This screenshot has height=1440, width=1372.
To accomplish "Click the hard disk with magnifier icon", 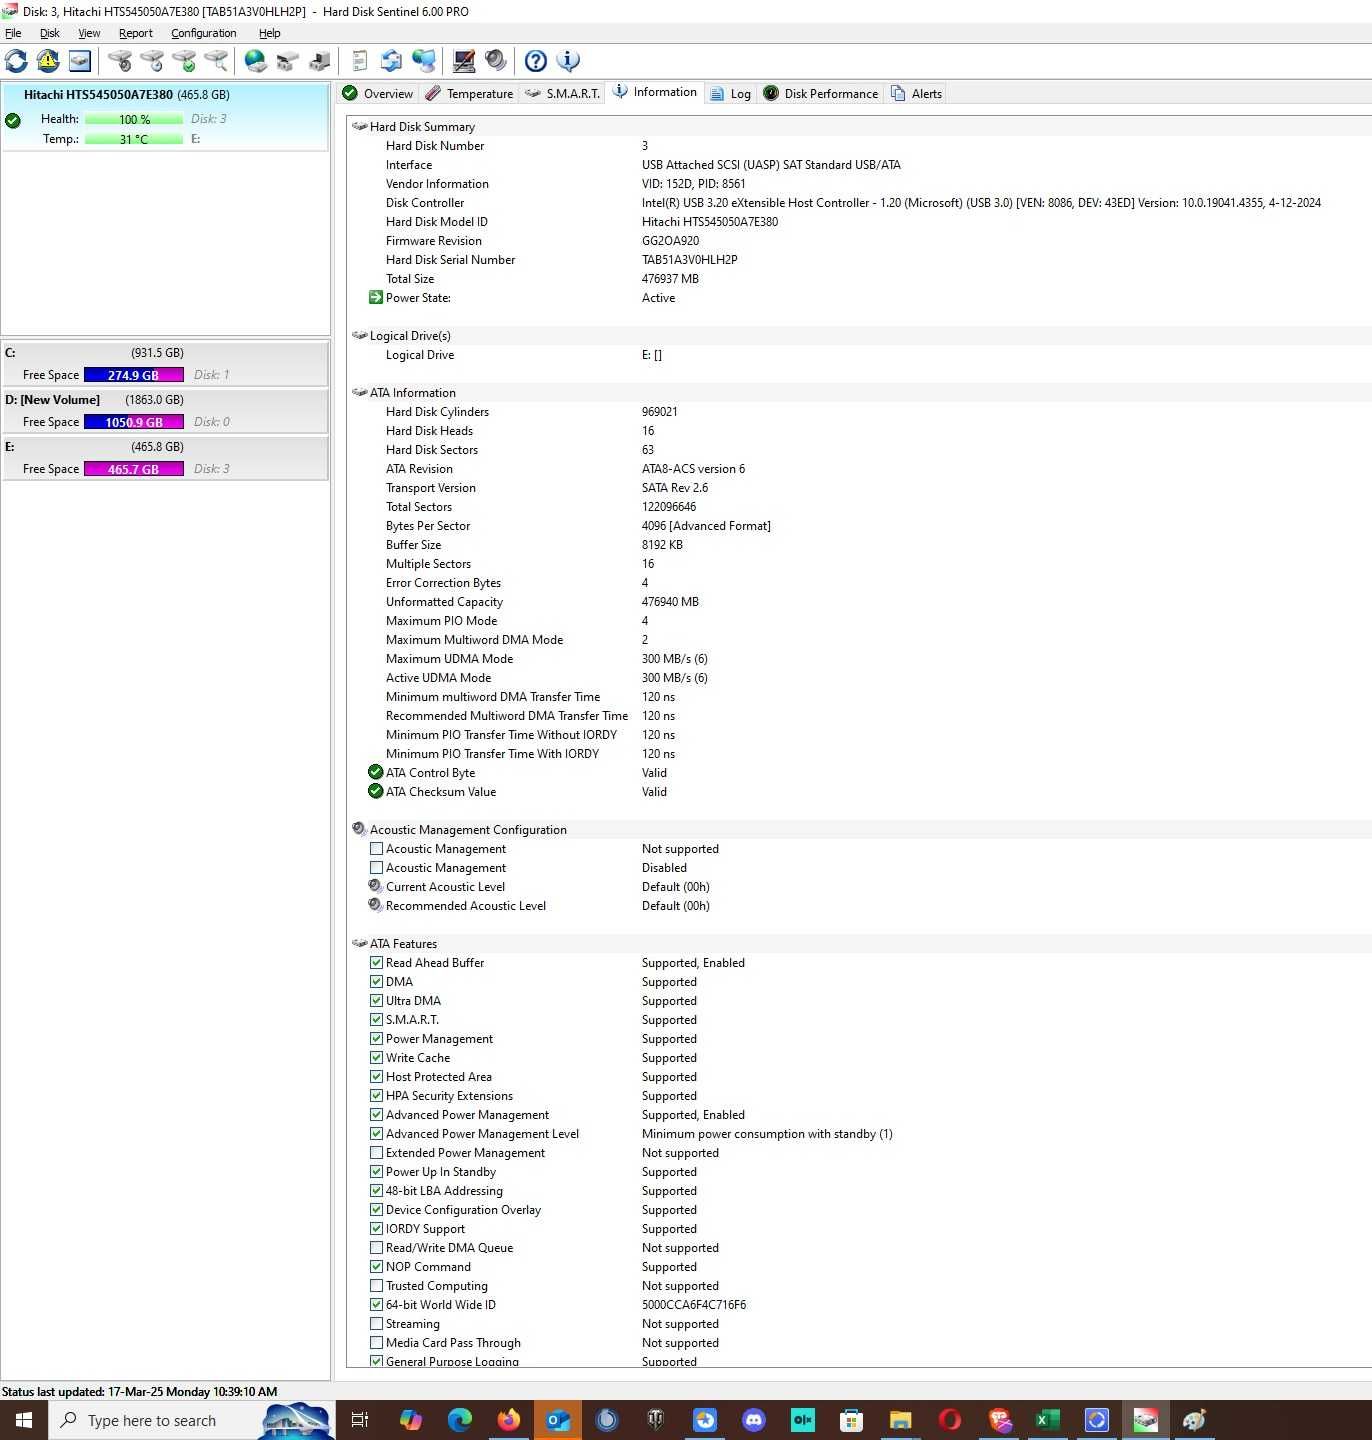I will [216, 61].
